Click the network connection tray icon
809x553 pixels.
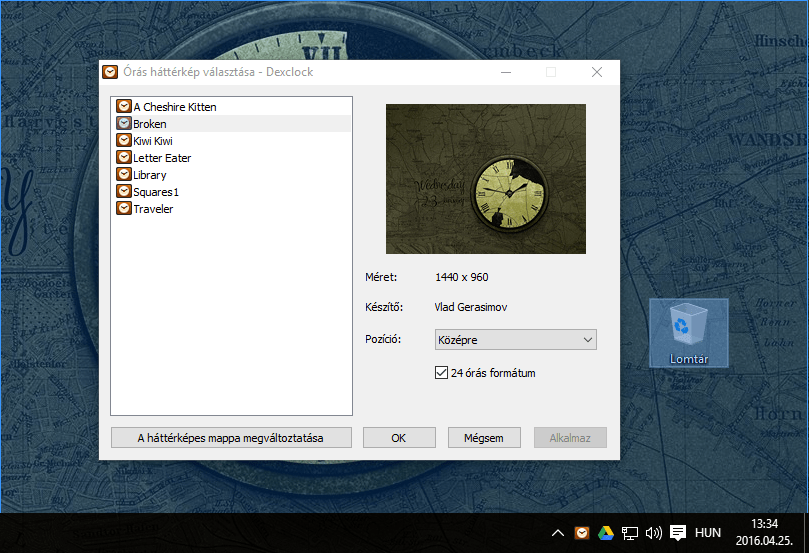point(629,533)
